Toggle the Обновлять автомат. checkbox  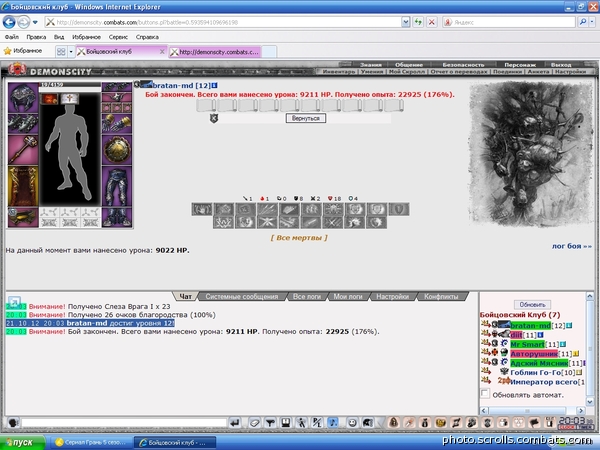(485, 393)
